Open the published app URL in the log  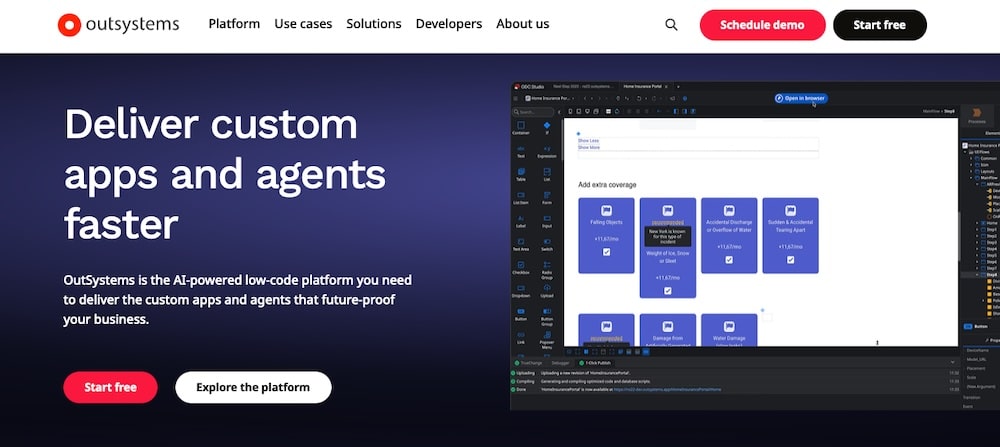667,389
